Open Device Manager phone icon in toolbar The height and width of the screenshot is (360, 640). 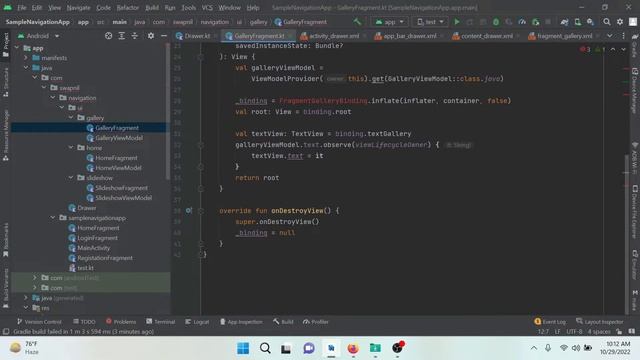tap(578, 22)
